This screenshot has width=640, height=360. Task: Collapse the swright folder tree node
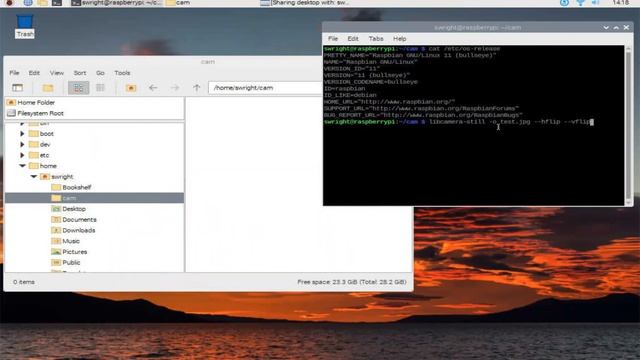coord(33,176)
